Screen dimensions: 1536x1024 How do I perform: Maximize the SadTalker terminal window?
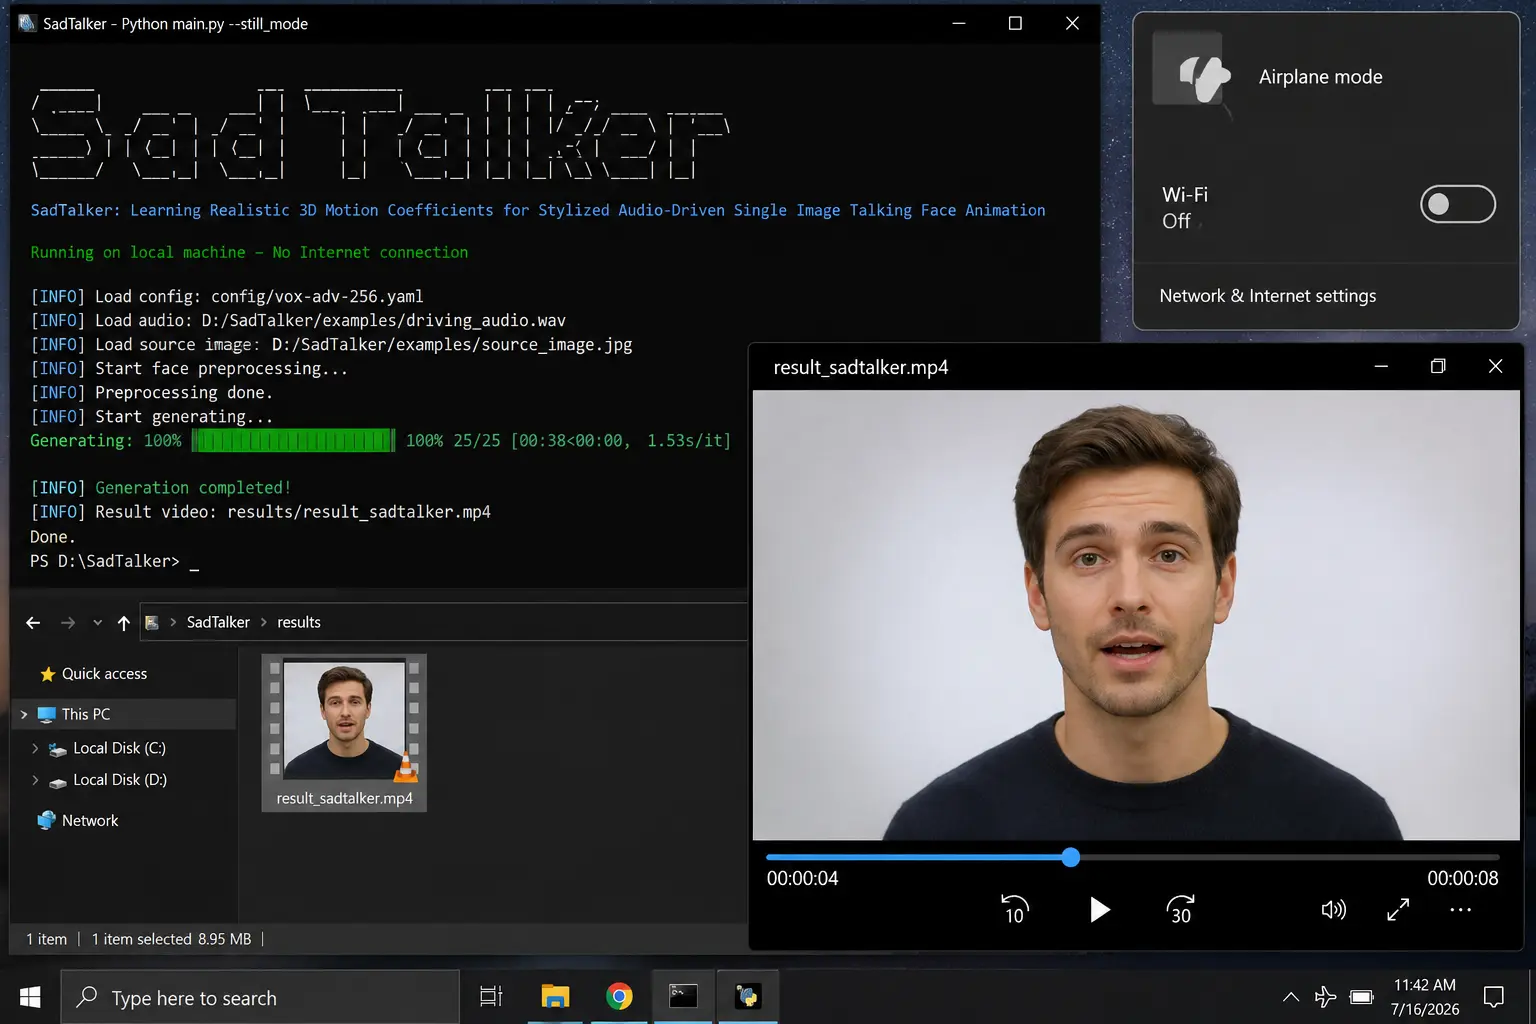[x=1015, y=23]
